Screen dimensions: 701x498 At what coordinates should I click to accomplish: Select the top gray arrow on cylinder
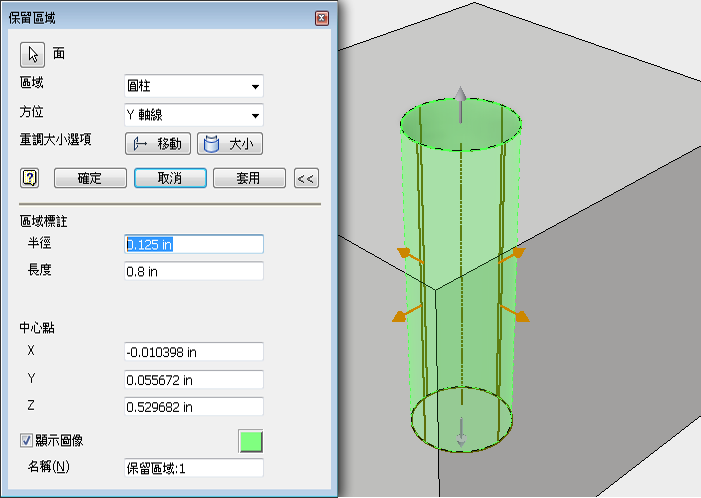(x=461, y=104)
